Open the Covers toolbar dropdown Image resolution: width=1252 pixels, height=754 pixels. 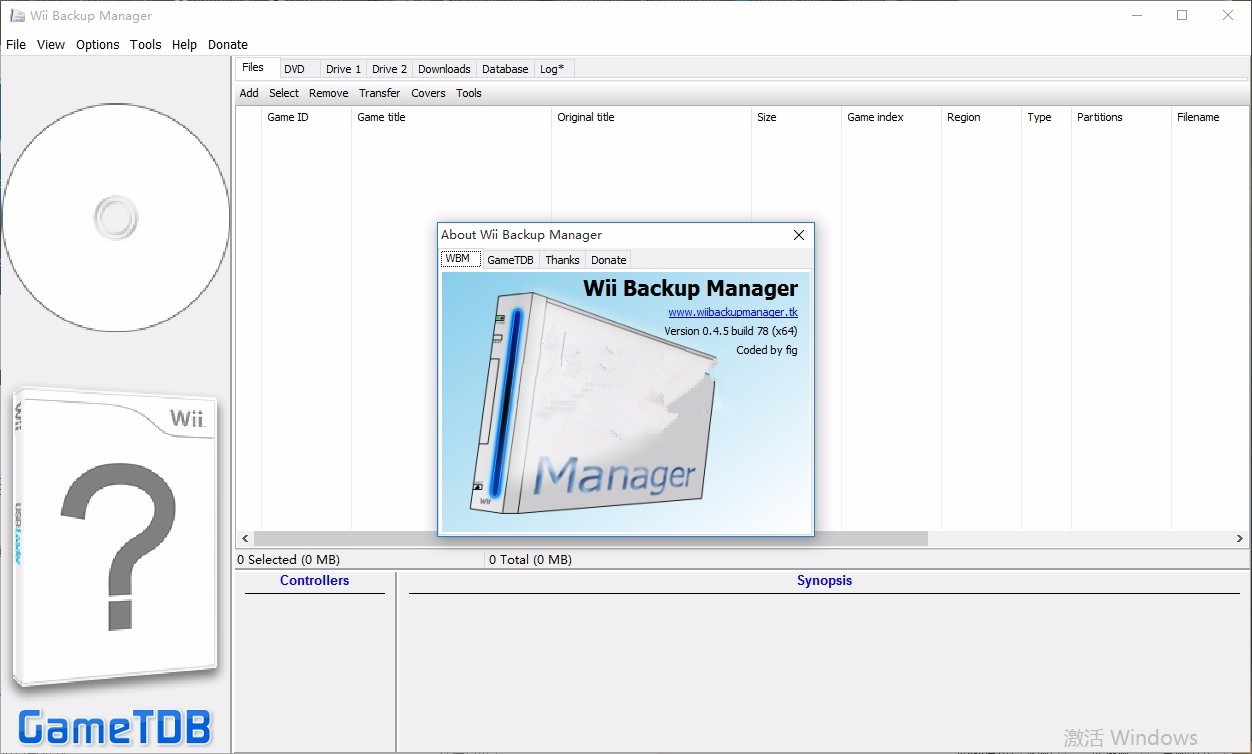click(428, 93)
